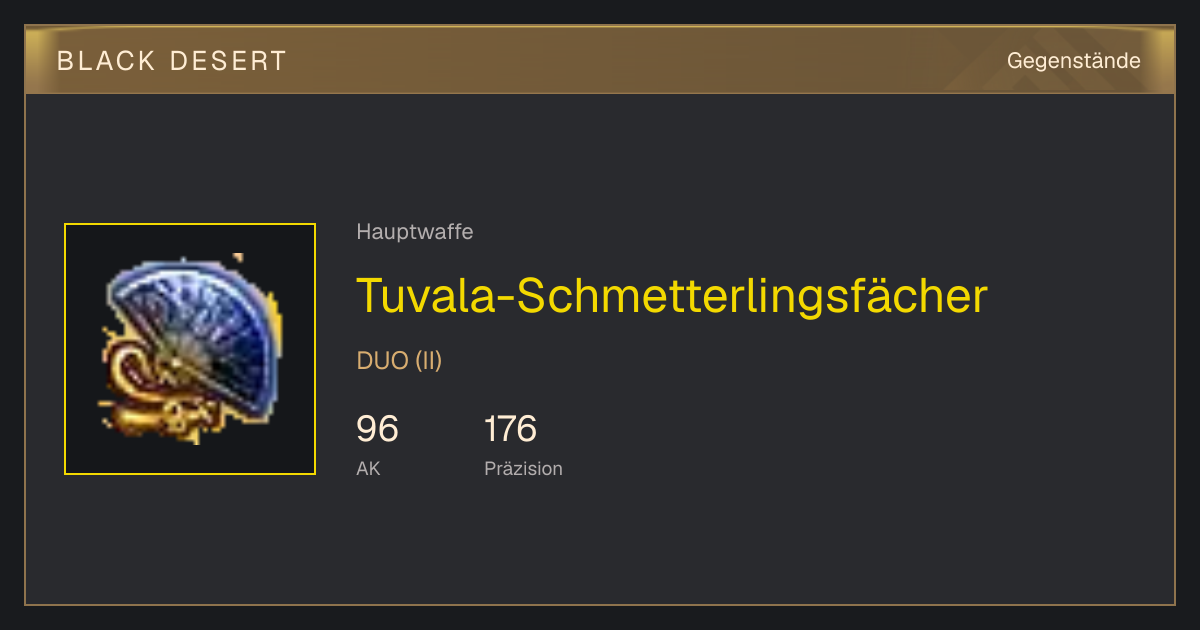Select the DUO (II) enhancement level
Viewport: 1200px width, 630px height.
pos(399,361)
